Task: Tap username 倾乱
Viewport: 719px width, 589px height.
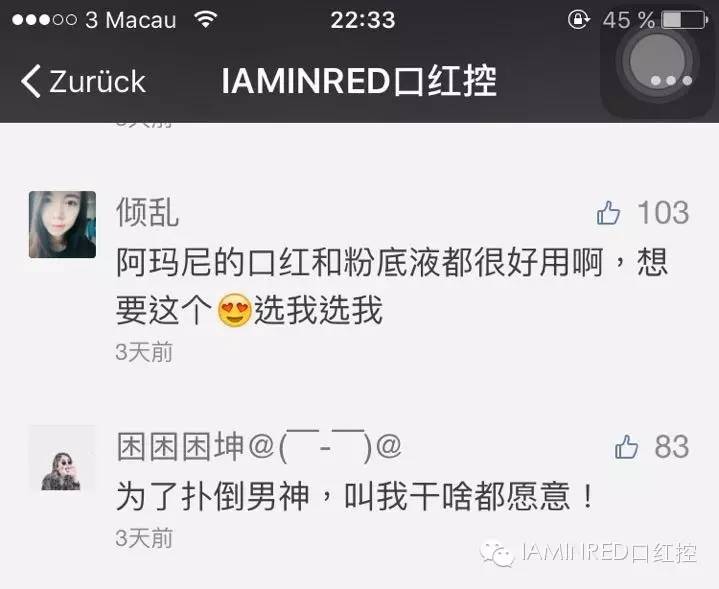Action: click(x=147, y=212)
